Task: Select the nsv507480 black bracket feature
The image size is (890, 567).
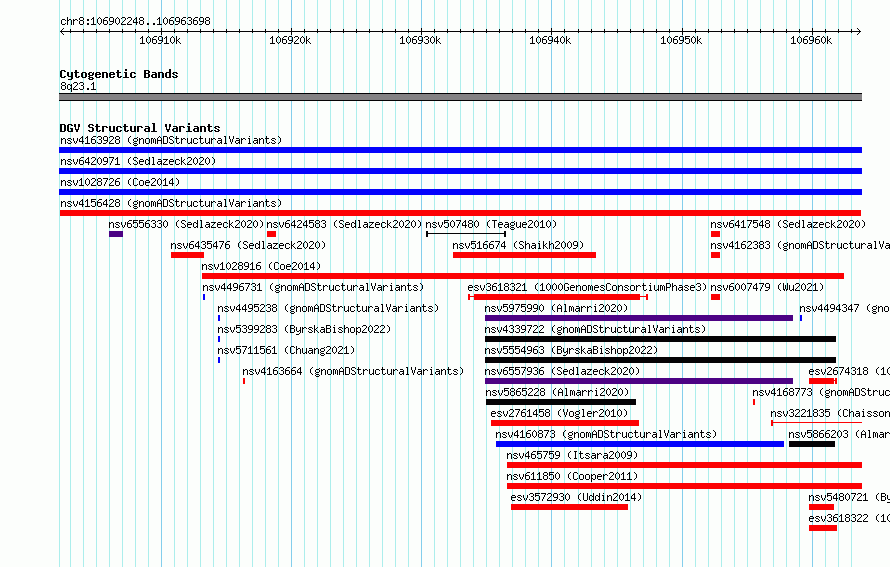Action: [466, 234]
